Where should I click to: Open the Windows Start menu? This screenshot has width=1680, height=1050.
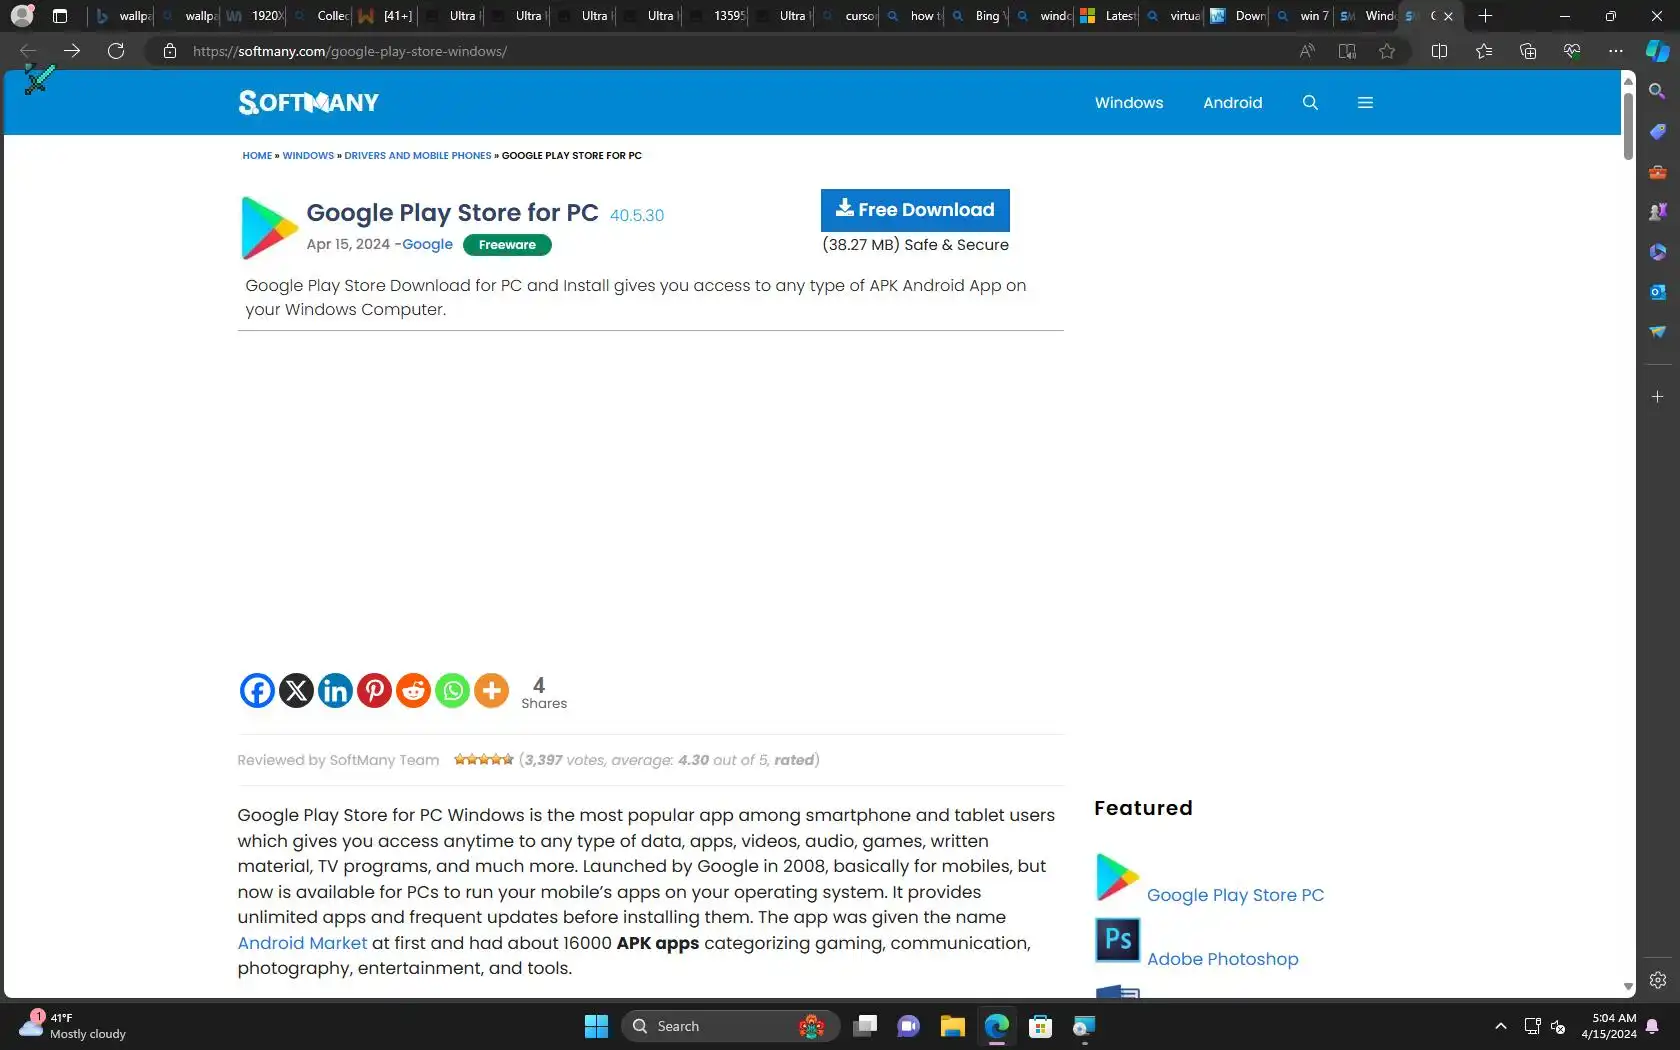(x=596, y=1026)
